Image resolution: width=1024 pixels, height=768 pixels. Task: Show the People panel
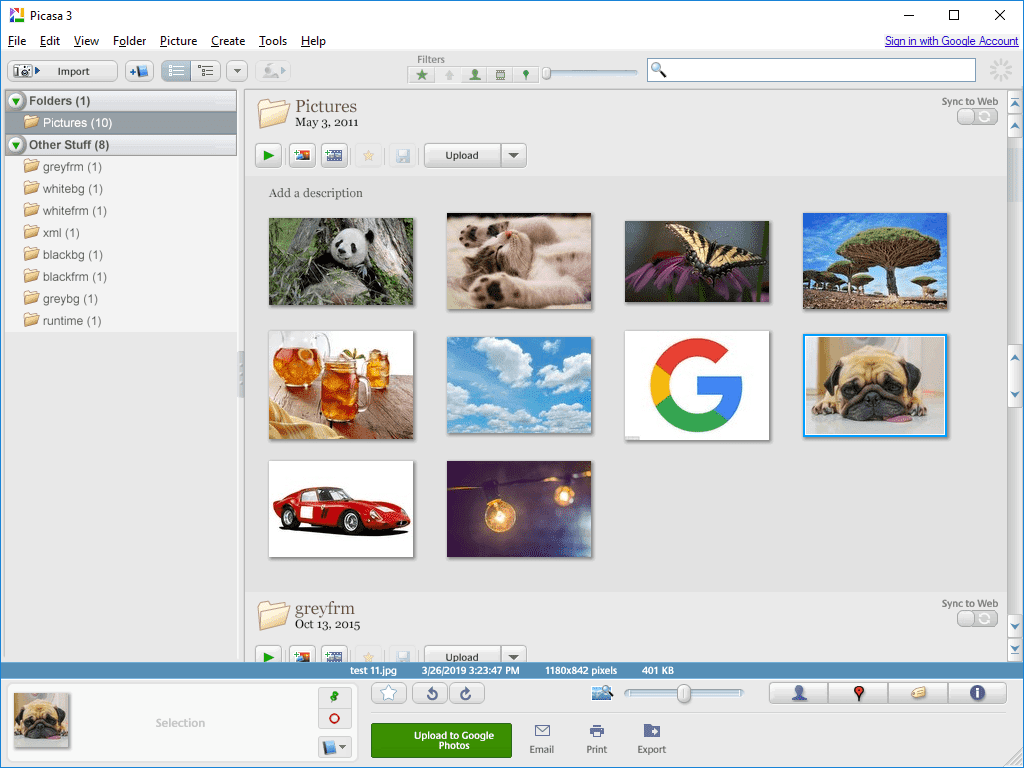pyautogui.click(x=799, y=693)
